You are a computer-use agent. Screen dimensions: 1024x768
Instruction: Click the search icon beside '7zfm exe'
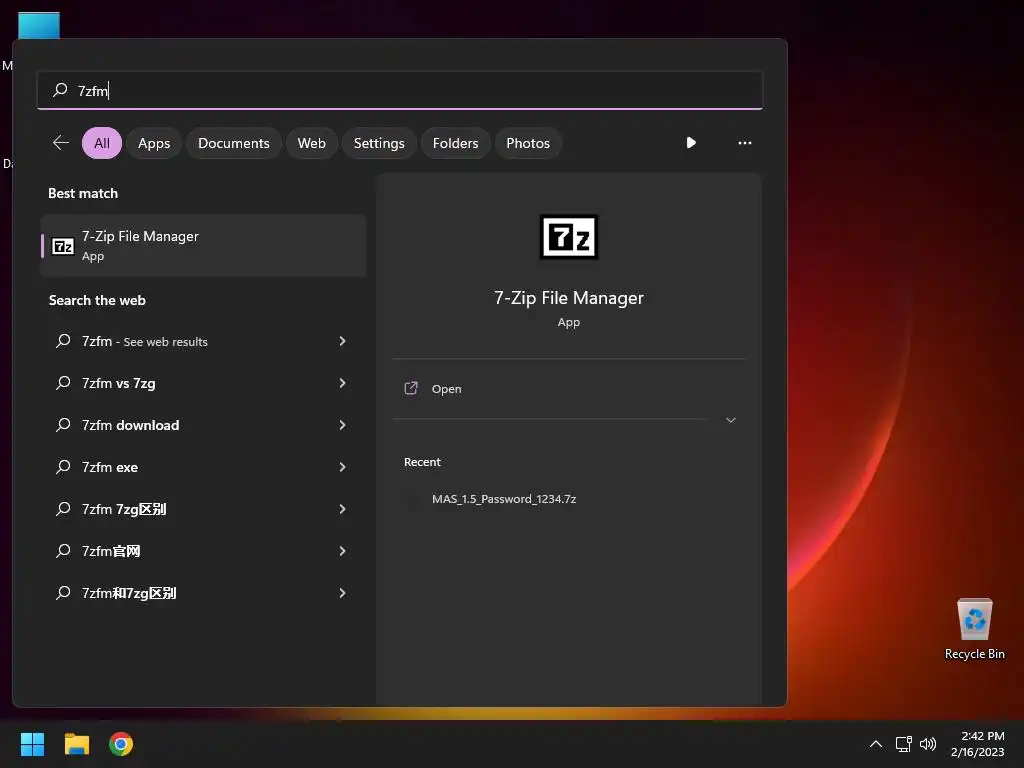tap(63, 467)
